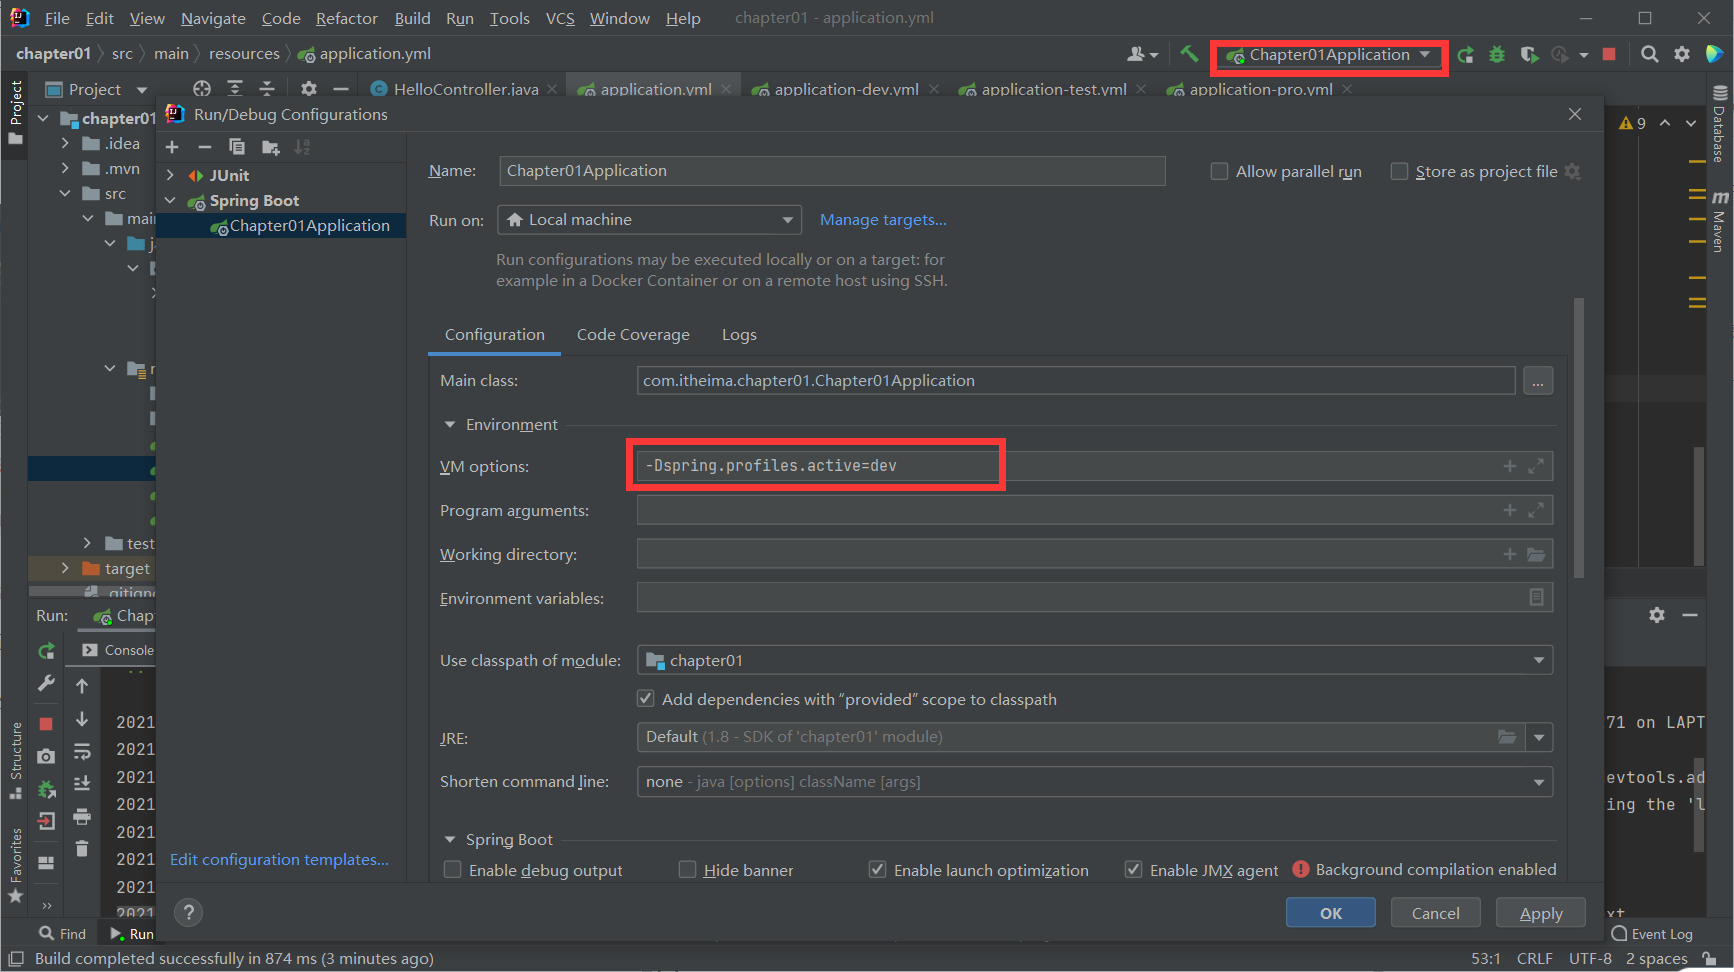The image size is (1734, 972).
Task: Open the Run on target dropdown
Action: [788, 219]
